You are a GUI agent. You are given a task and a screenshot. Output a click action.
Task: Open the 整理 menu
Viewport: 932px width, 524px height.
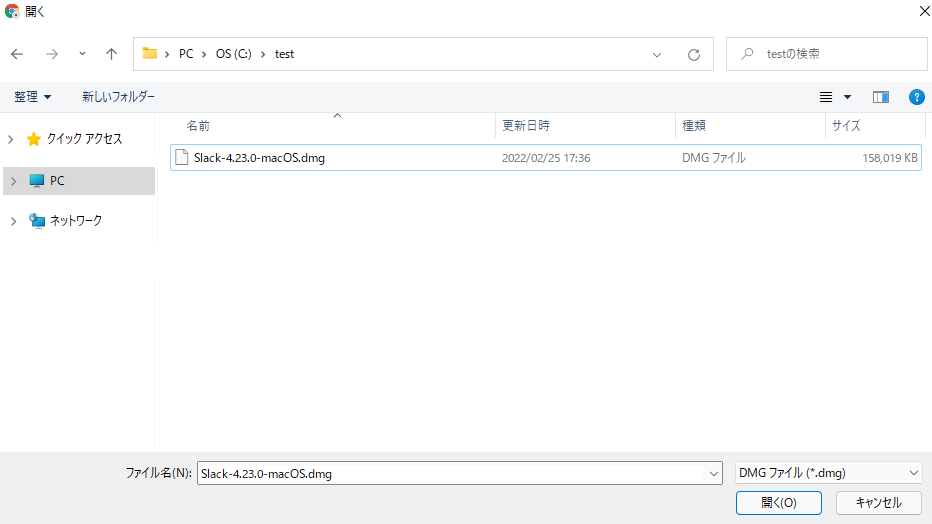[x=33, y=97]
